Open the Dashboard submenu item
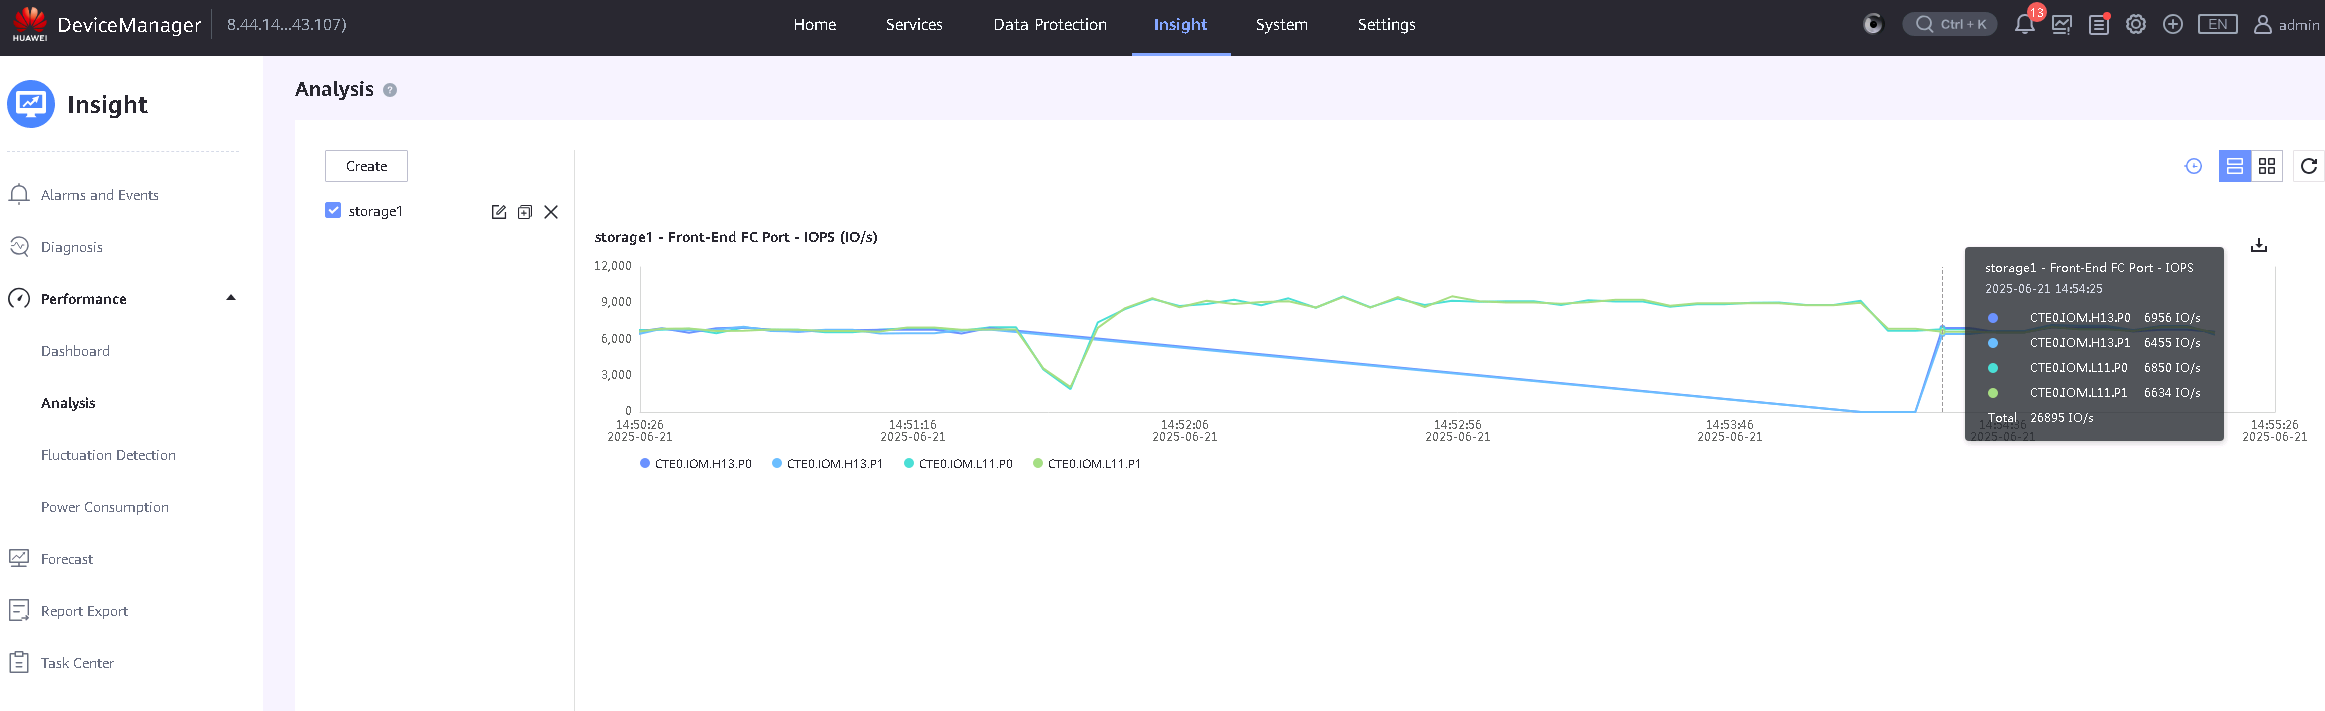 tap(75, 351)
